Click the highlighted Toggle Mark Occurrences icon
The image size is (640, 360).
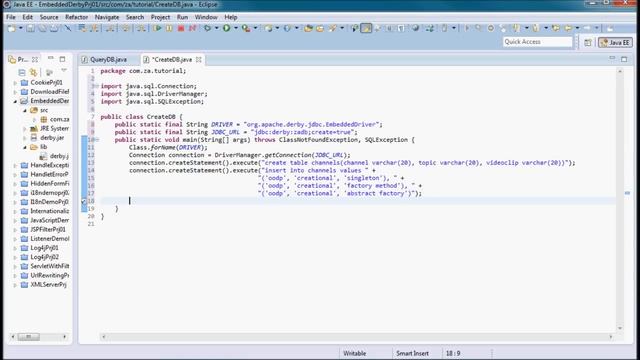coord(367,28)
